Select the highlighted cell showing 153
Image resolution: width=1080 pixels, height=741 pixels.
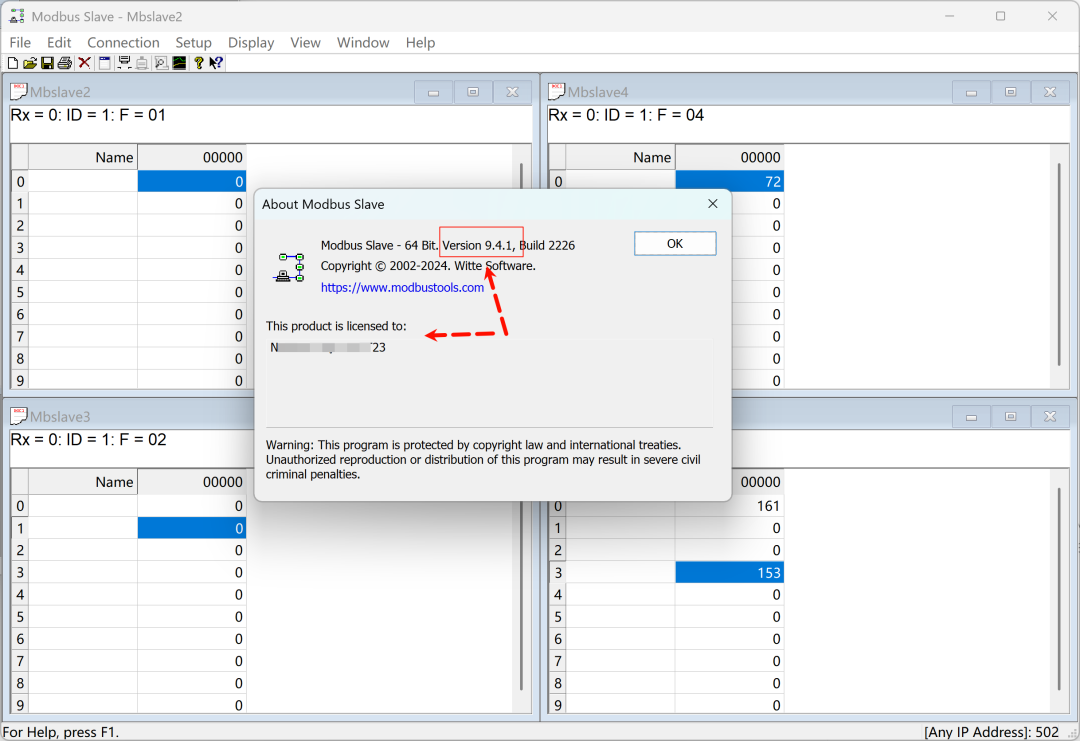click(729, 572)
